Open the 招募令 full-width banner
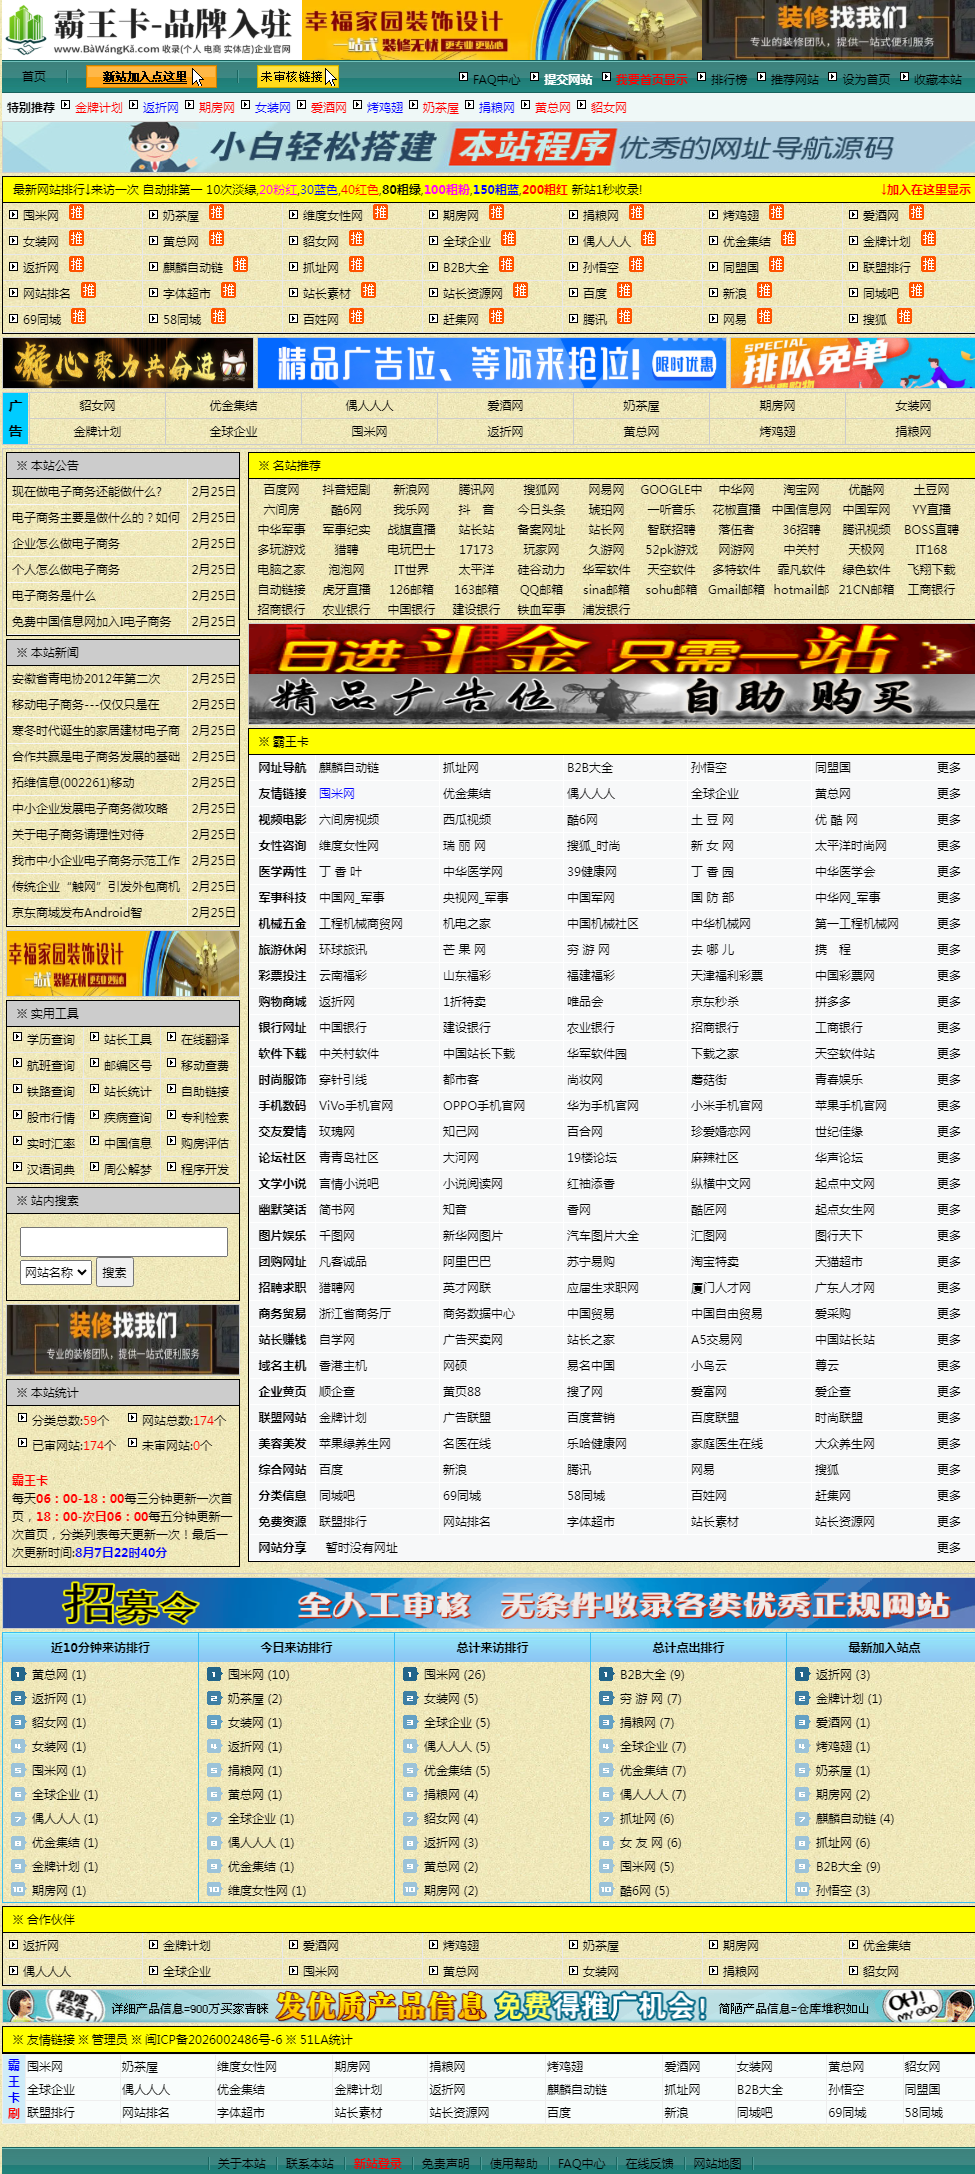 (x=488, y=1604)
